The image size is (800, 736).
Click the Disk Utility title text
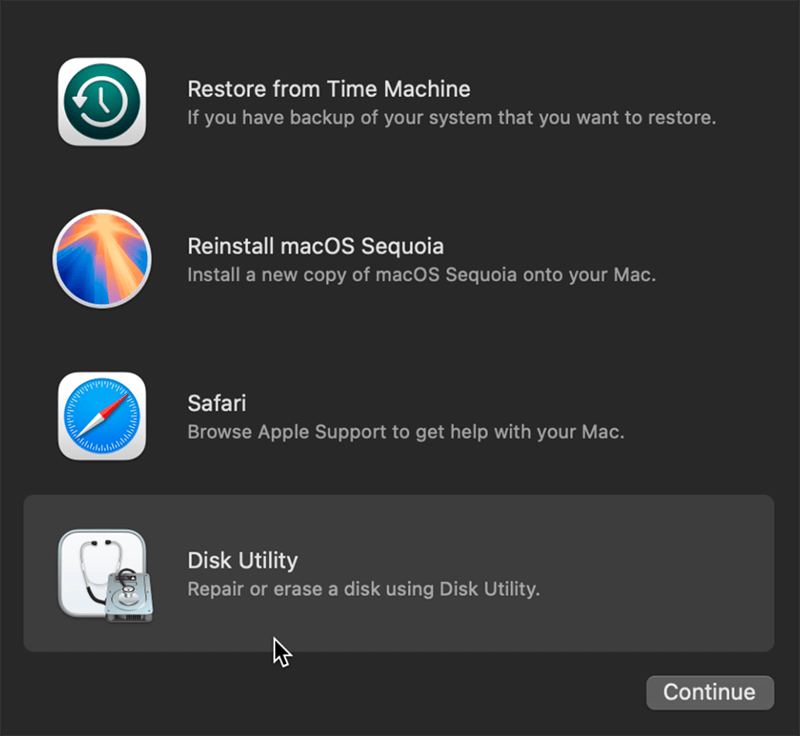pos(243,561)
